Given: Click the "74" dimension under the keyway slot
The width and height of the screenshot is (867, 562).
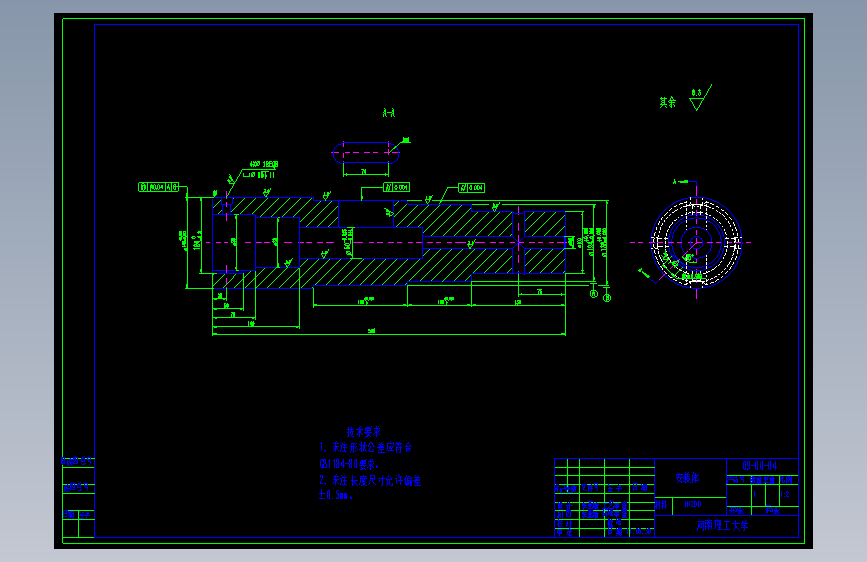Looking at the screenshot, I should tap(364, 172).
